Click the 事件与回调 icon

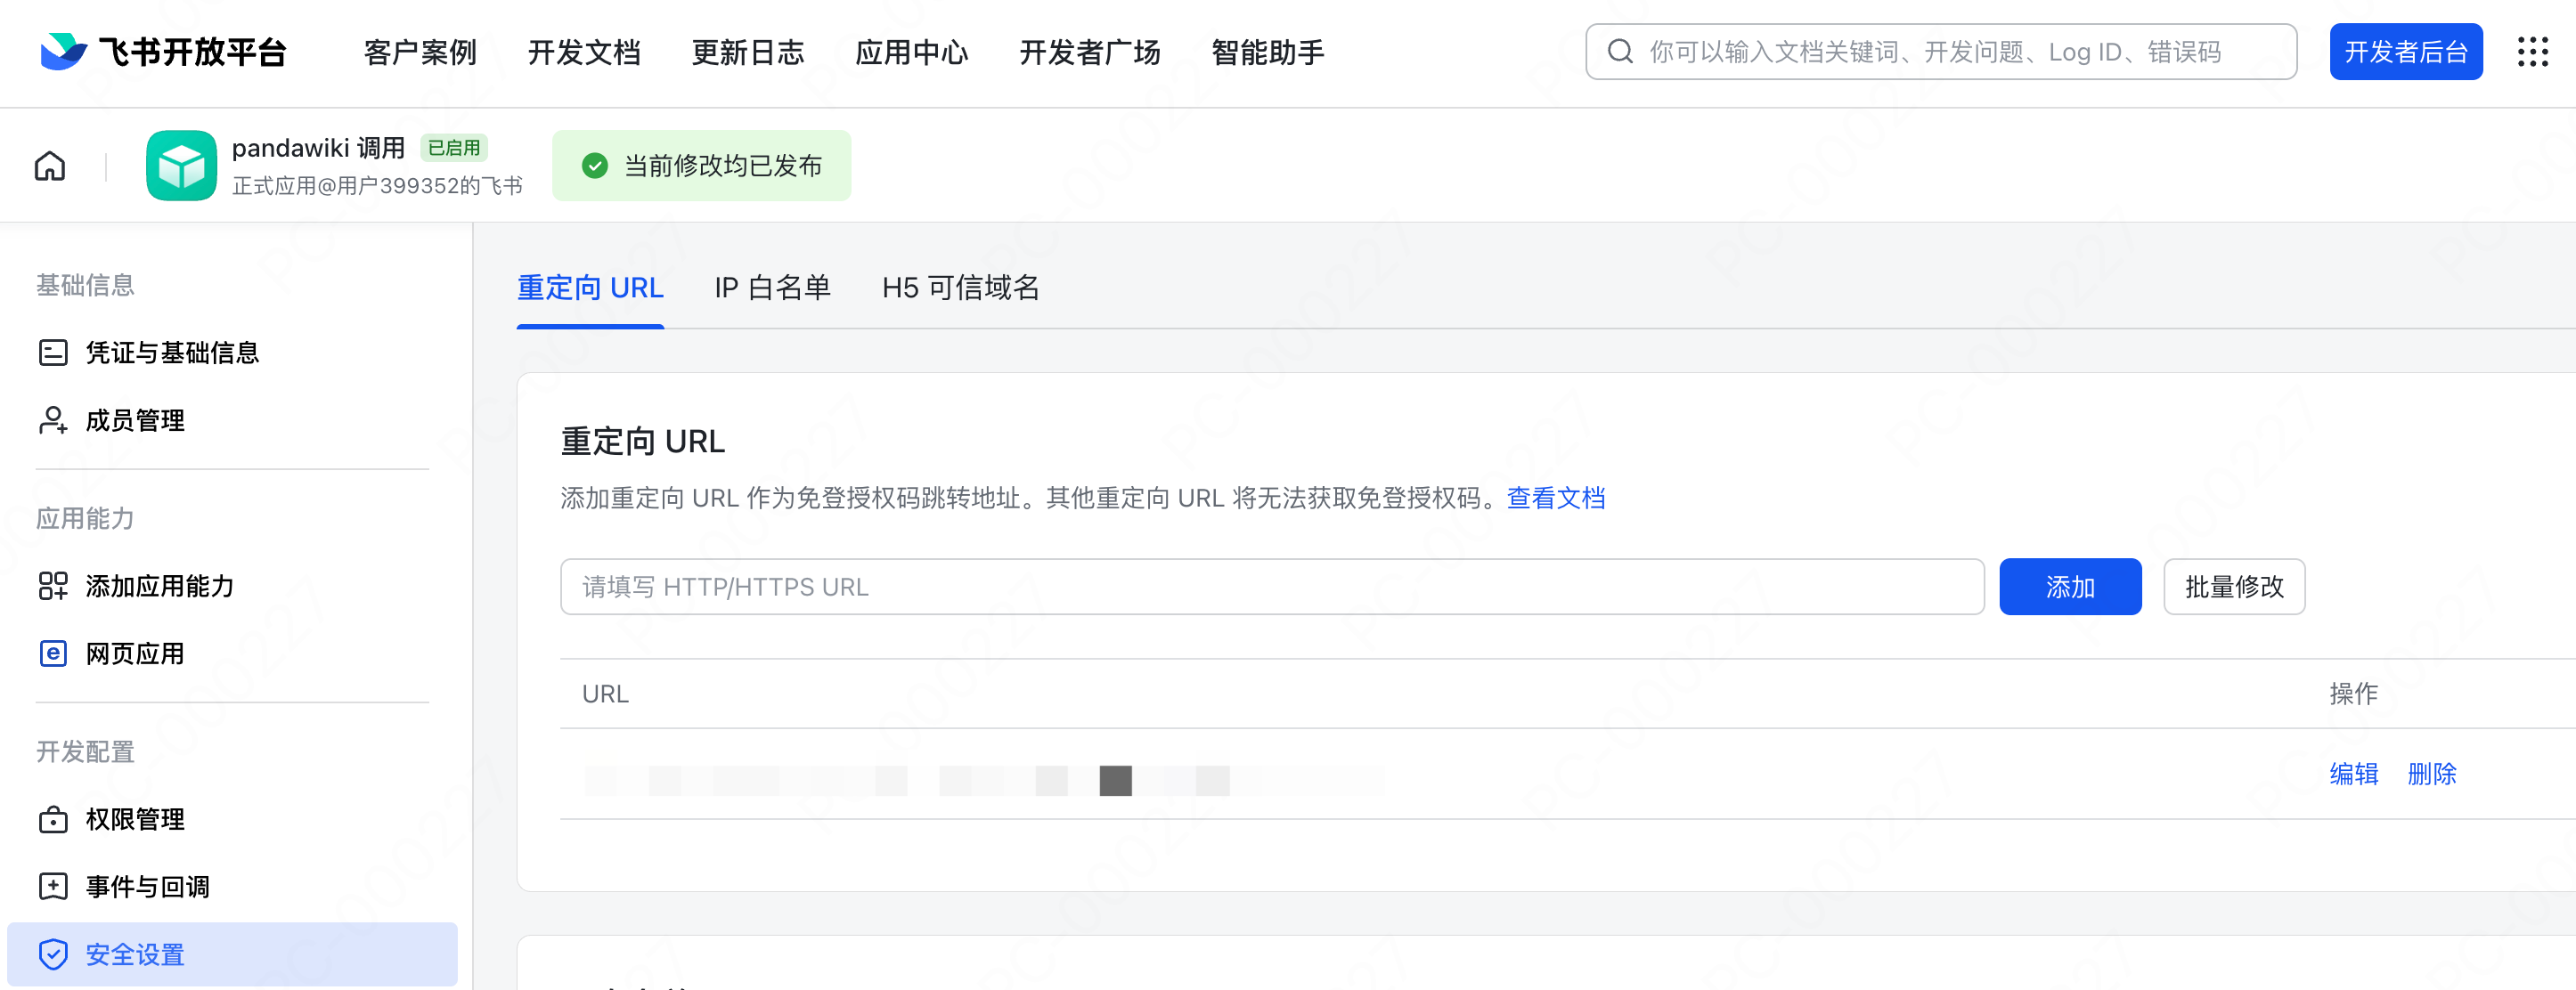53,887
